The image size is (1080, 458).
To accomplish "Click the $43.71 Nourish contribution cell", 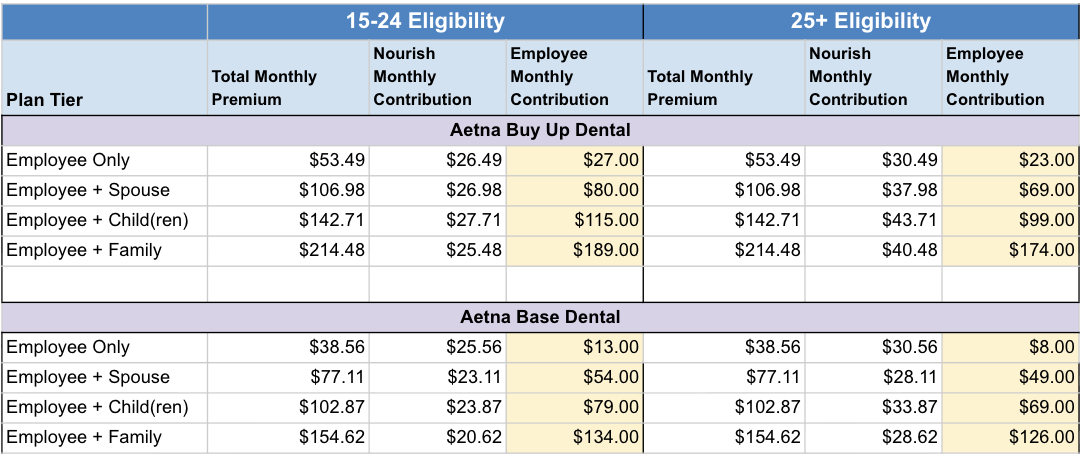I will pyautogui.click(x=873, y=220).
